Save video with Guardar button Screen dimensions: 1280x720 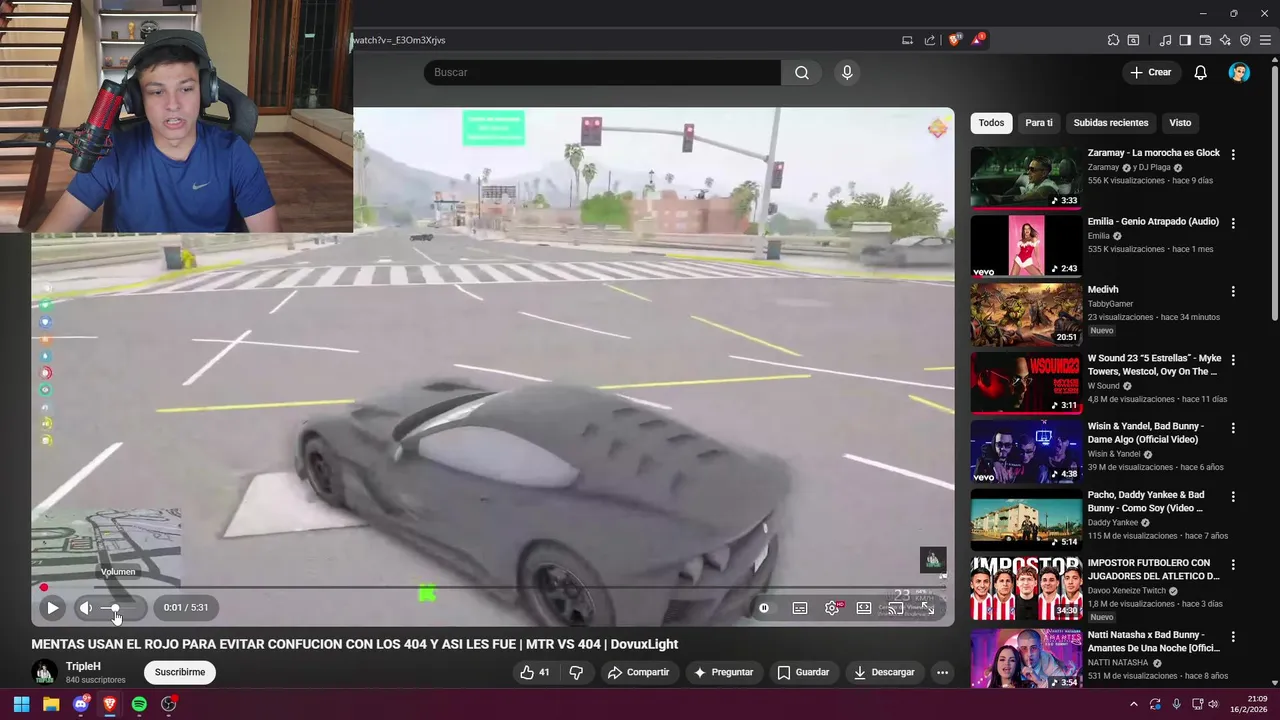[803, 672]
